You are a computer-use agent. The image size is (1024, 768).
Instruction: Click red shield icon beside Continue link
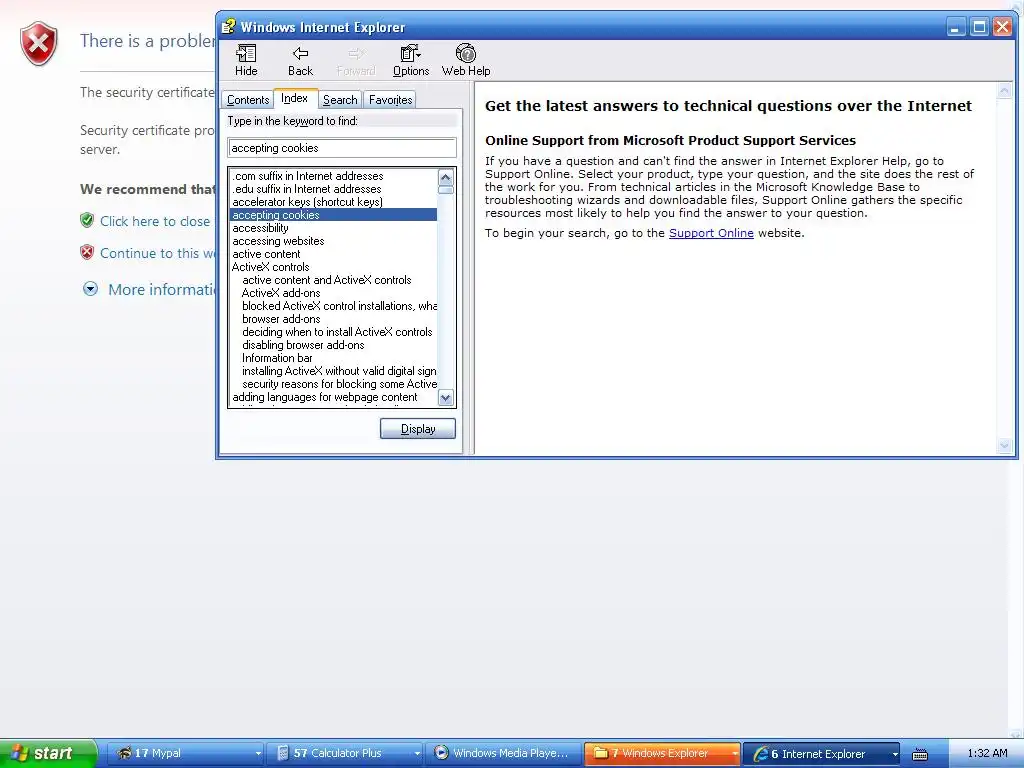tap(87, 252)
